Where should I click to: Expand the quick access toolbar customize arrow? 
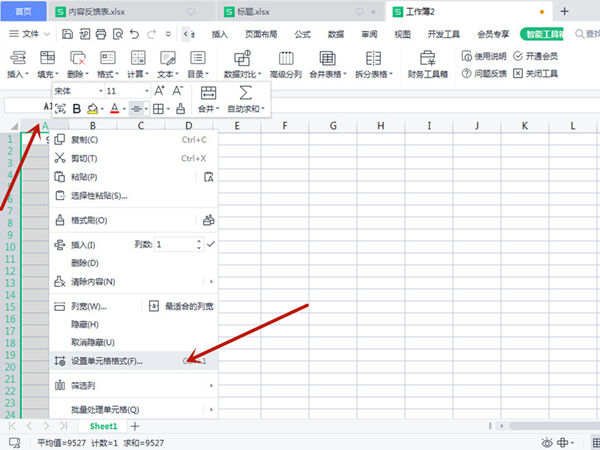[x=168, y=34]
